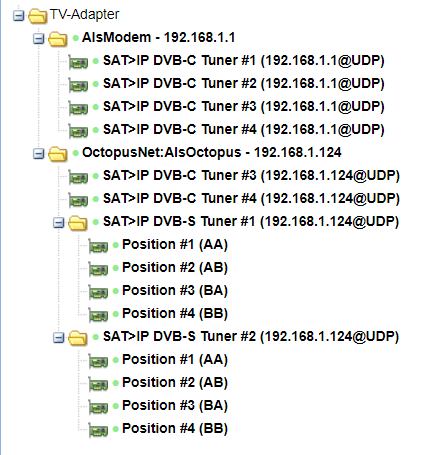Screen dimensions: 439x455
Task: Select SAT>IP DVB-S Tuner #2 (192.168.1.124@UDP)
Action: point(251,337)
